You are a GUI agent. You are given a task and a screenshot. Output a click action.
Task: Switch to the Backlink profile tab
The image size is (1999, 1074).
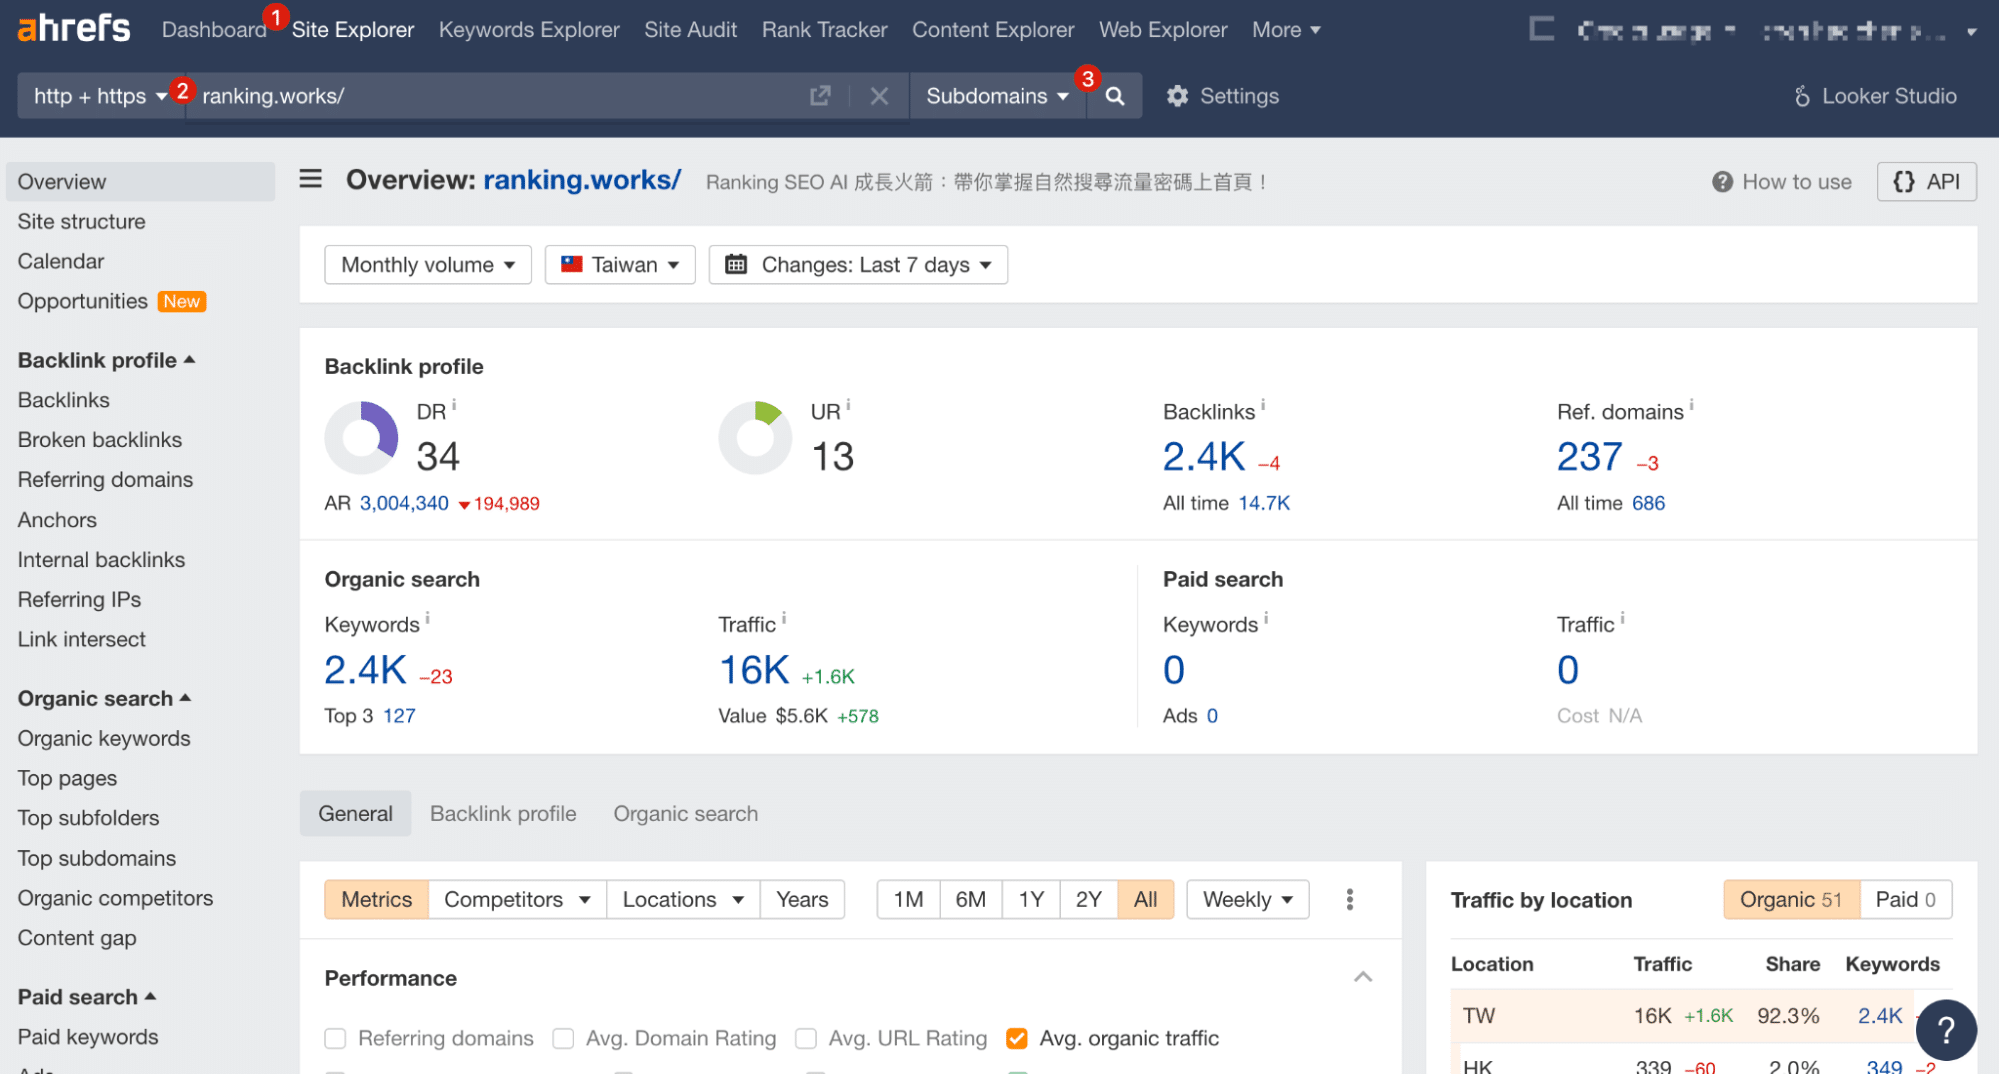[503, 814]
